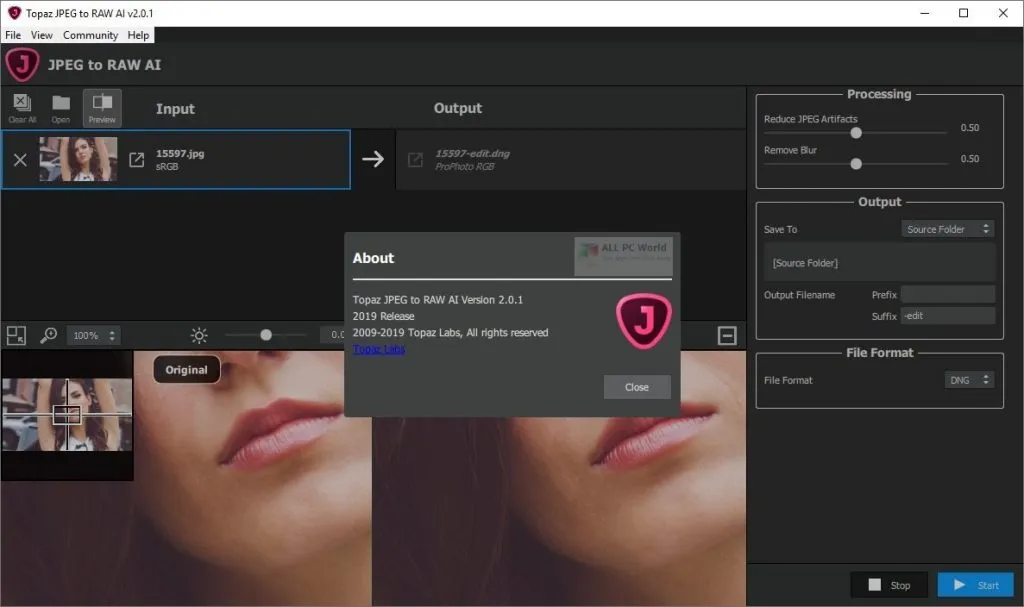
Task: Adjust the Reduce JPEG Artifacts slider
Action: (x=856, y=133)
